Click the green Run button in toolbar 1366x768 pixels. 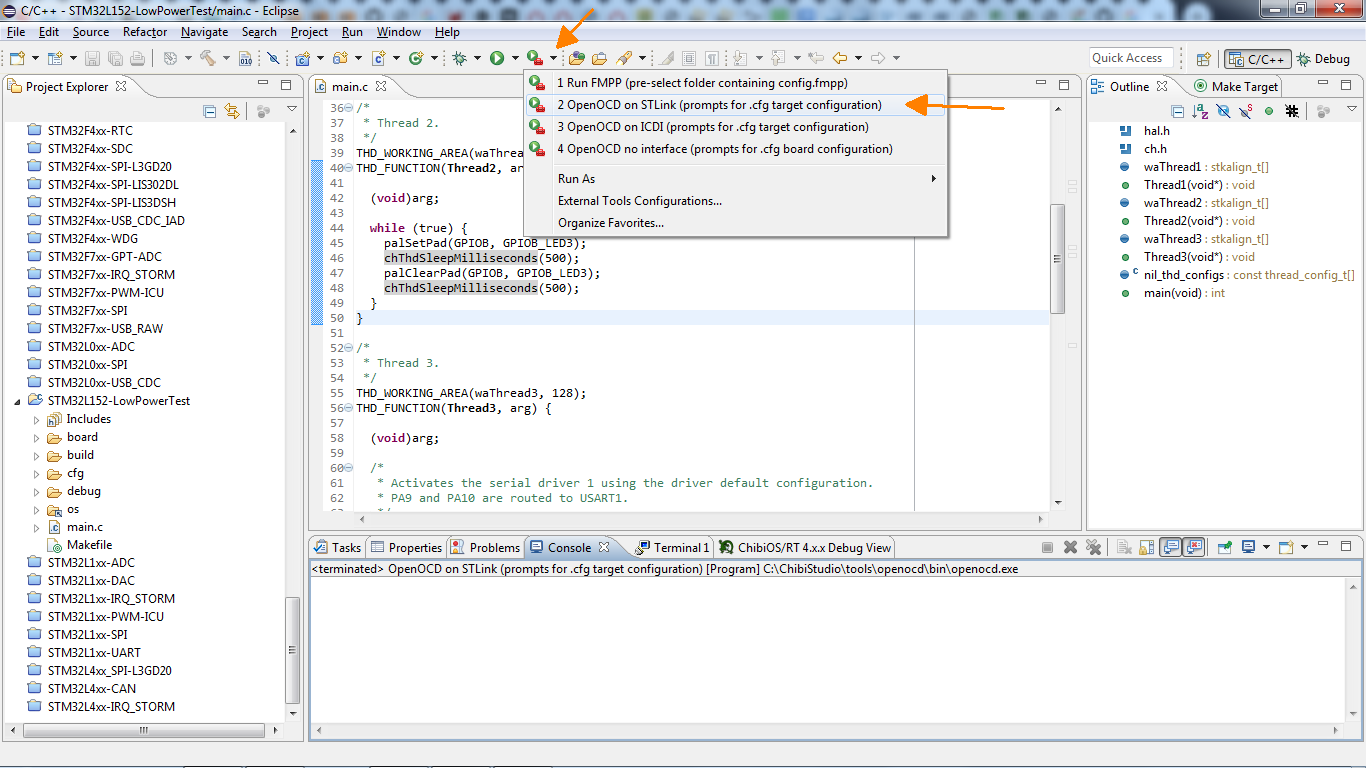[497, 59]
